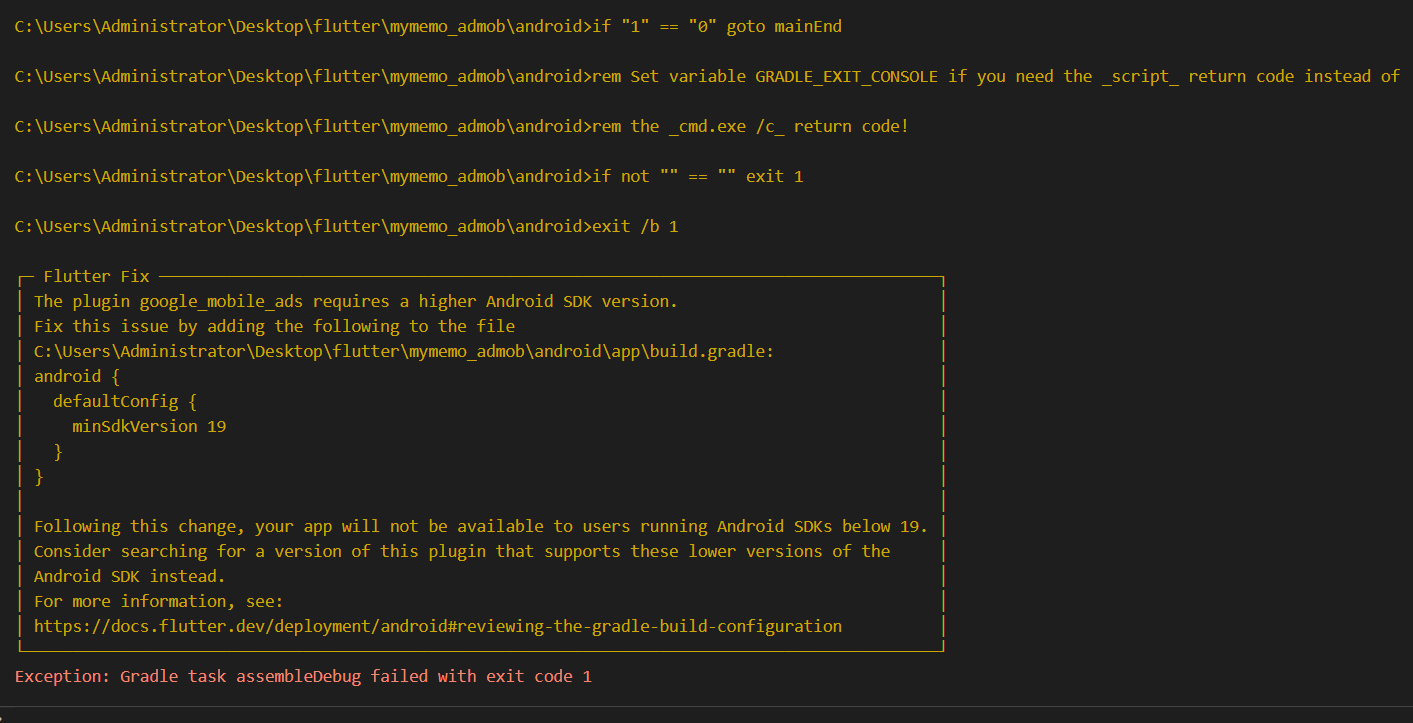Click the if not "" == "" exit 1 line

pos(409,176)
